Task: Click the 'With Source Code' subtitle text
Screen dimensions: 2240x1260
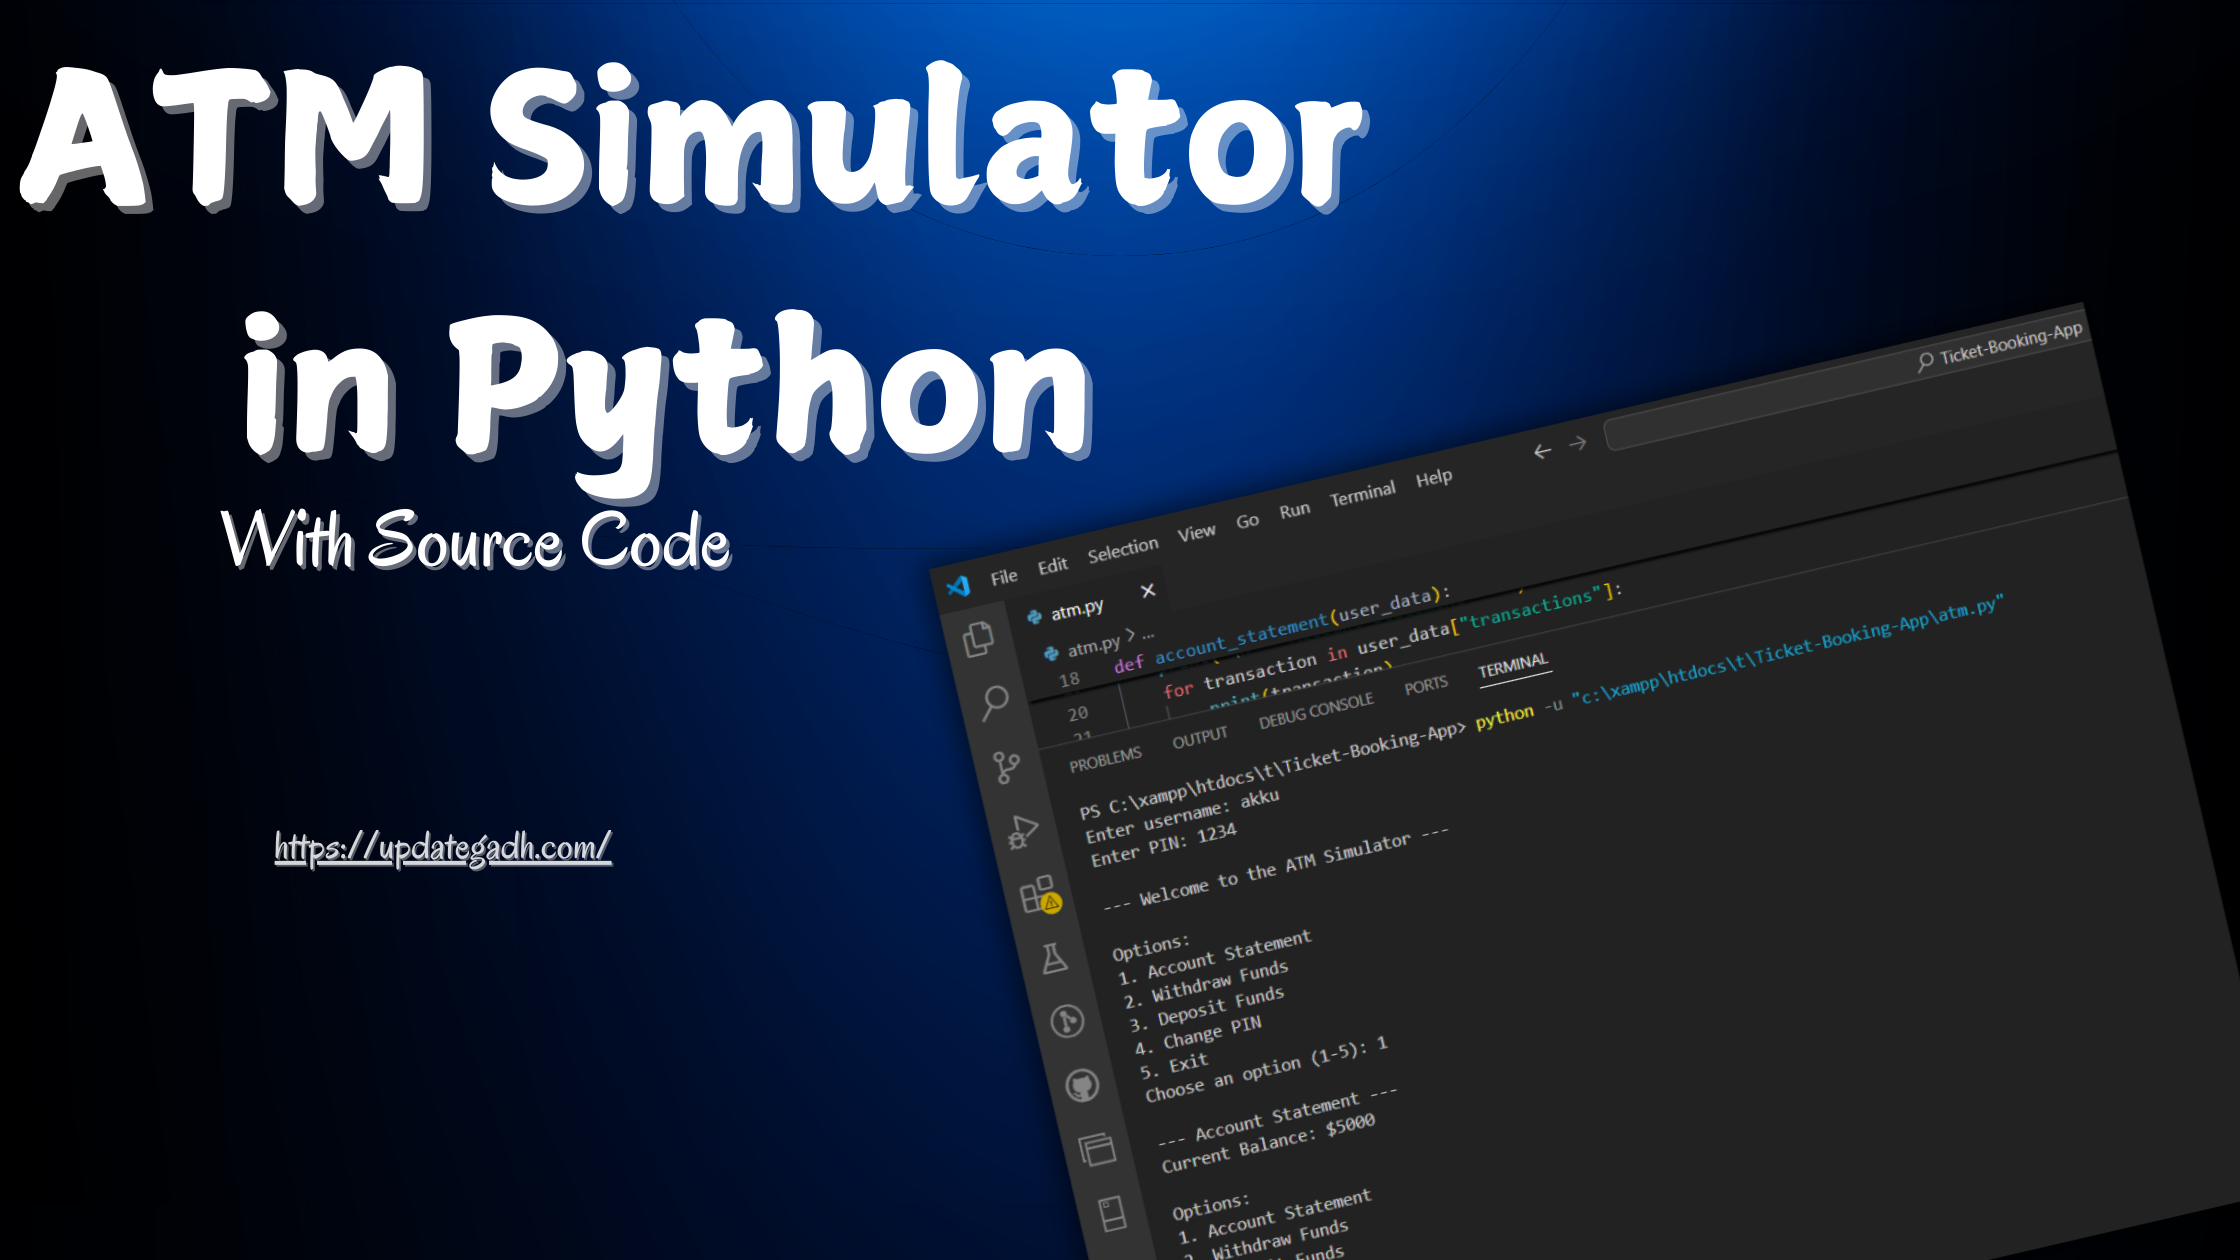Action: (476, 540)
